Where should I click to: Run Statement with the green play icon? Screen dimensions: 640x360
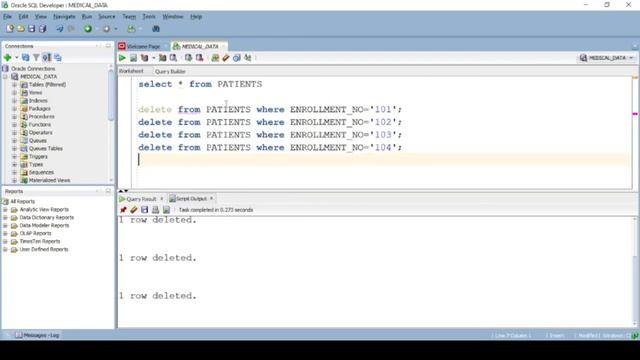[122, 58]
